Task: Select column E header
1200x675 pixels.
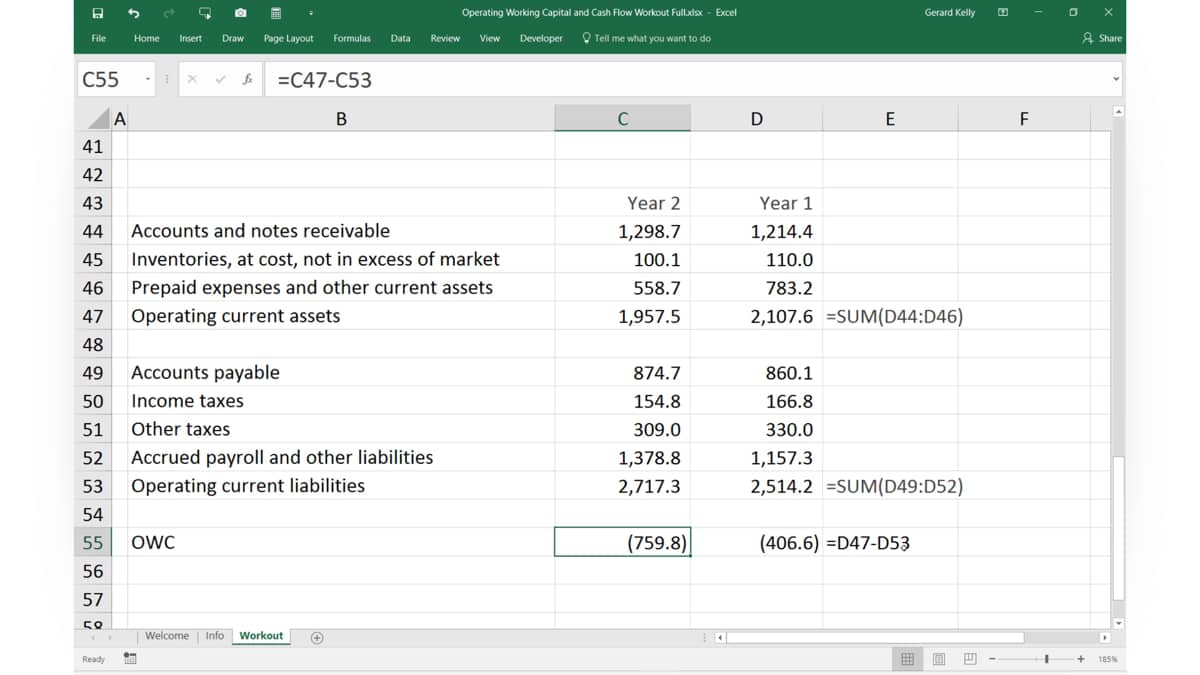Action: click(890, 119)
